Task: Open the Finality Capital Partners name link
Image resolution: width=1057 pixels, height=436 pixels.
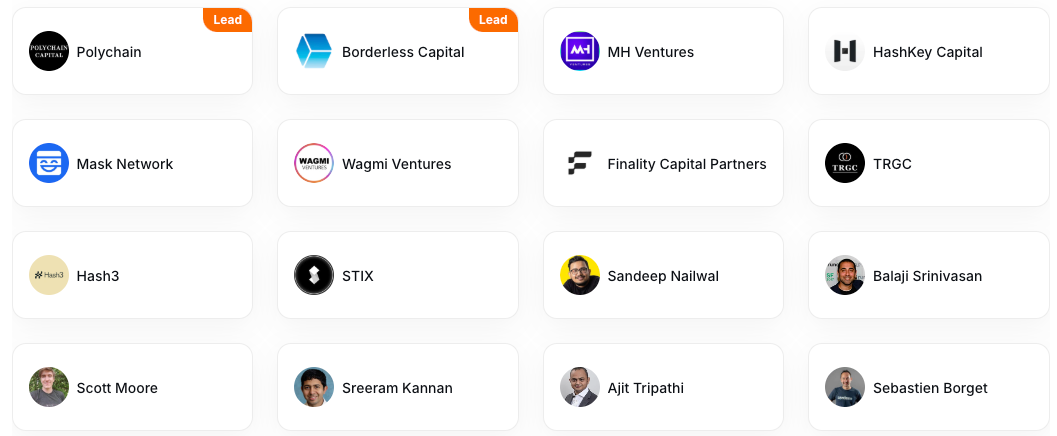Action: (687, 164)
